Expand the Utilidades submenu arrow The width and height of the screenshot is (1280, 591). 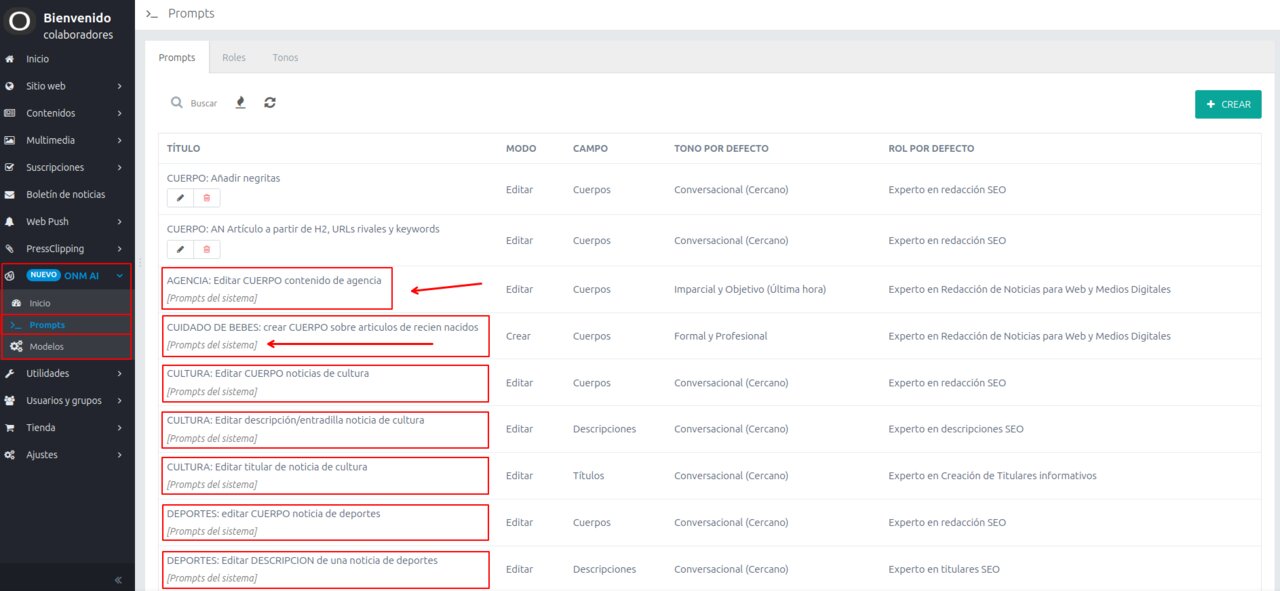(119, 373)
